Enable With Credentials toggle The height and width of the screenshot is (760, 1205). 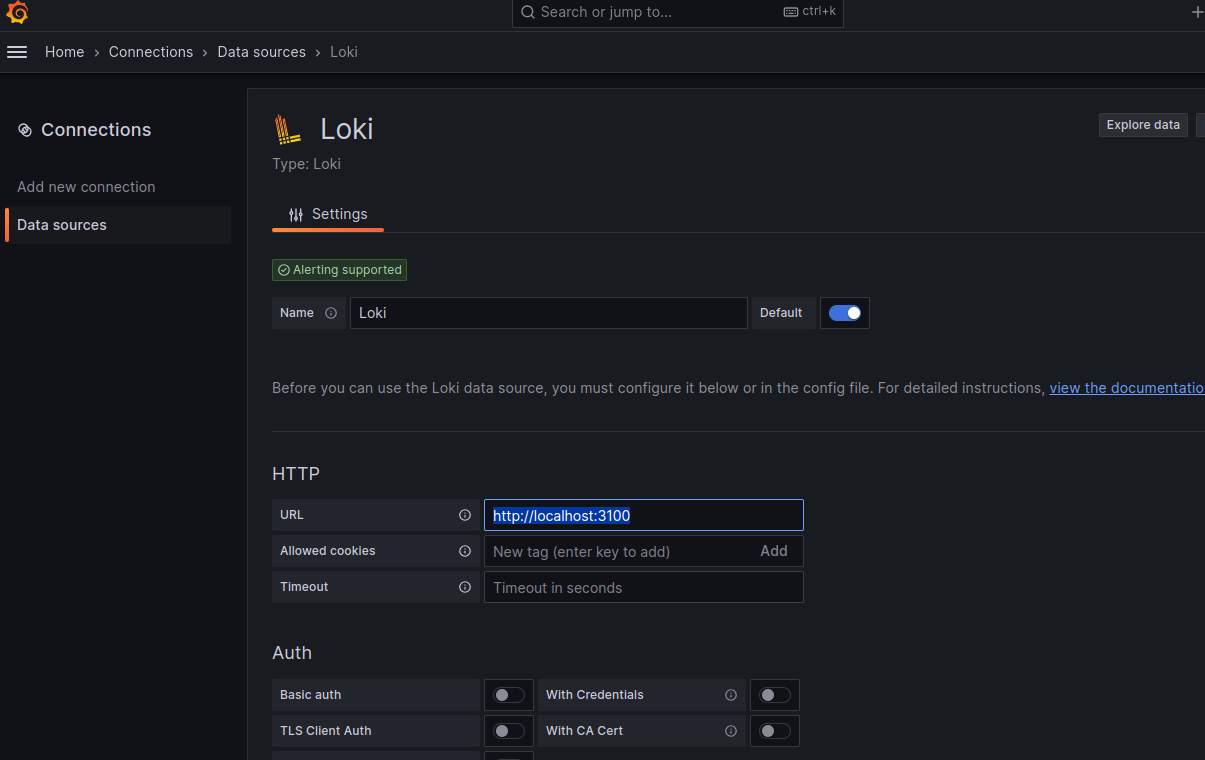[x=775, y=695]
